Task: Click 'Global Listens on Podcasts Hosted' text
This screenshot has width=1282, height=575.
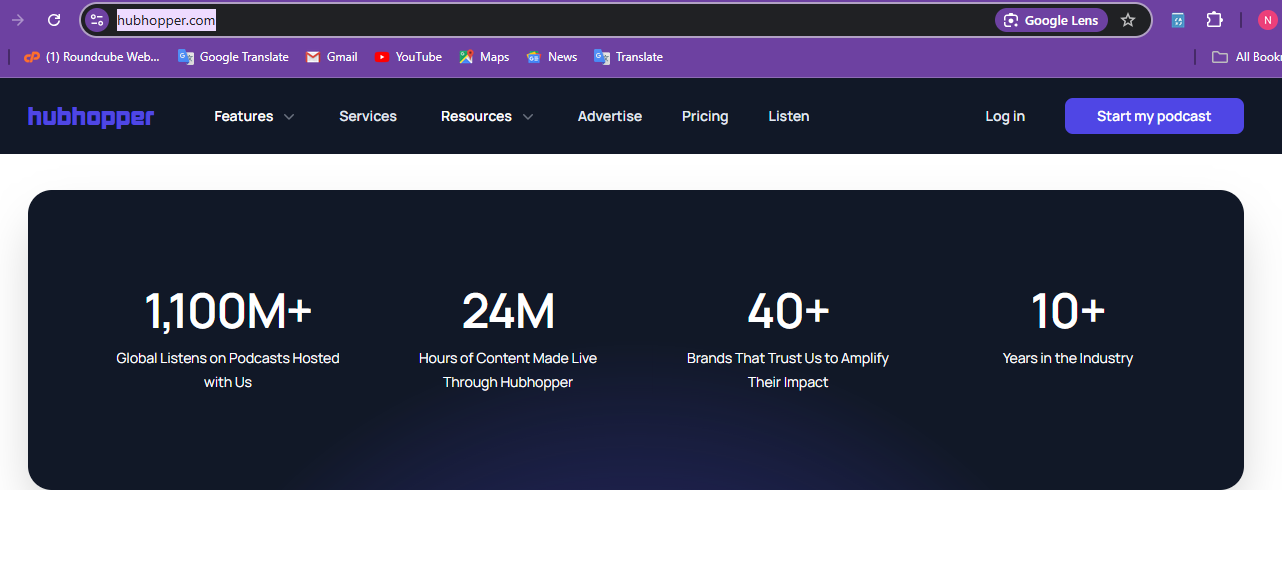Action: 228,358
